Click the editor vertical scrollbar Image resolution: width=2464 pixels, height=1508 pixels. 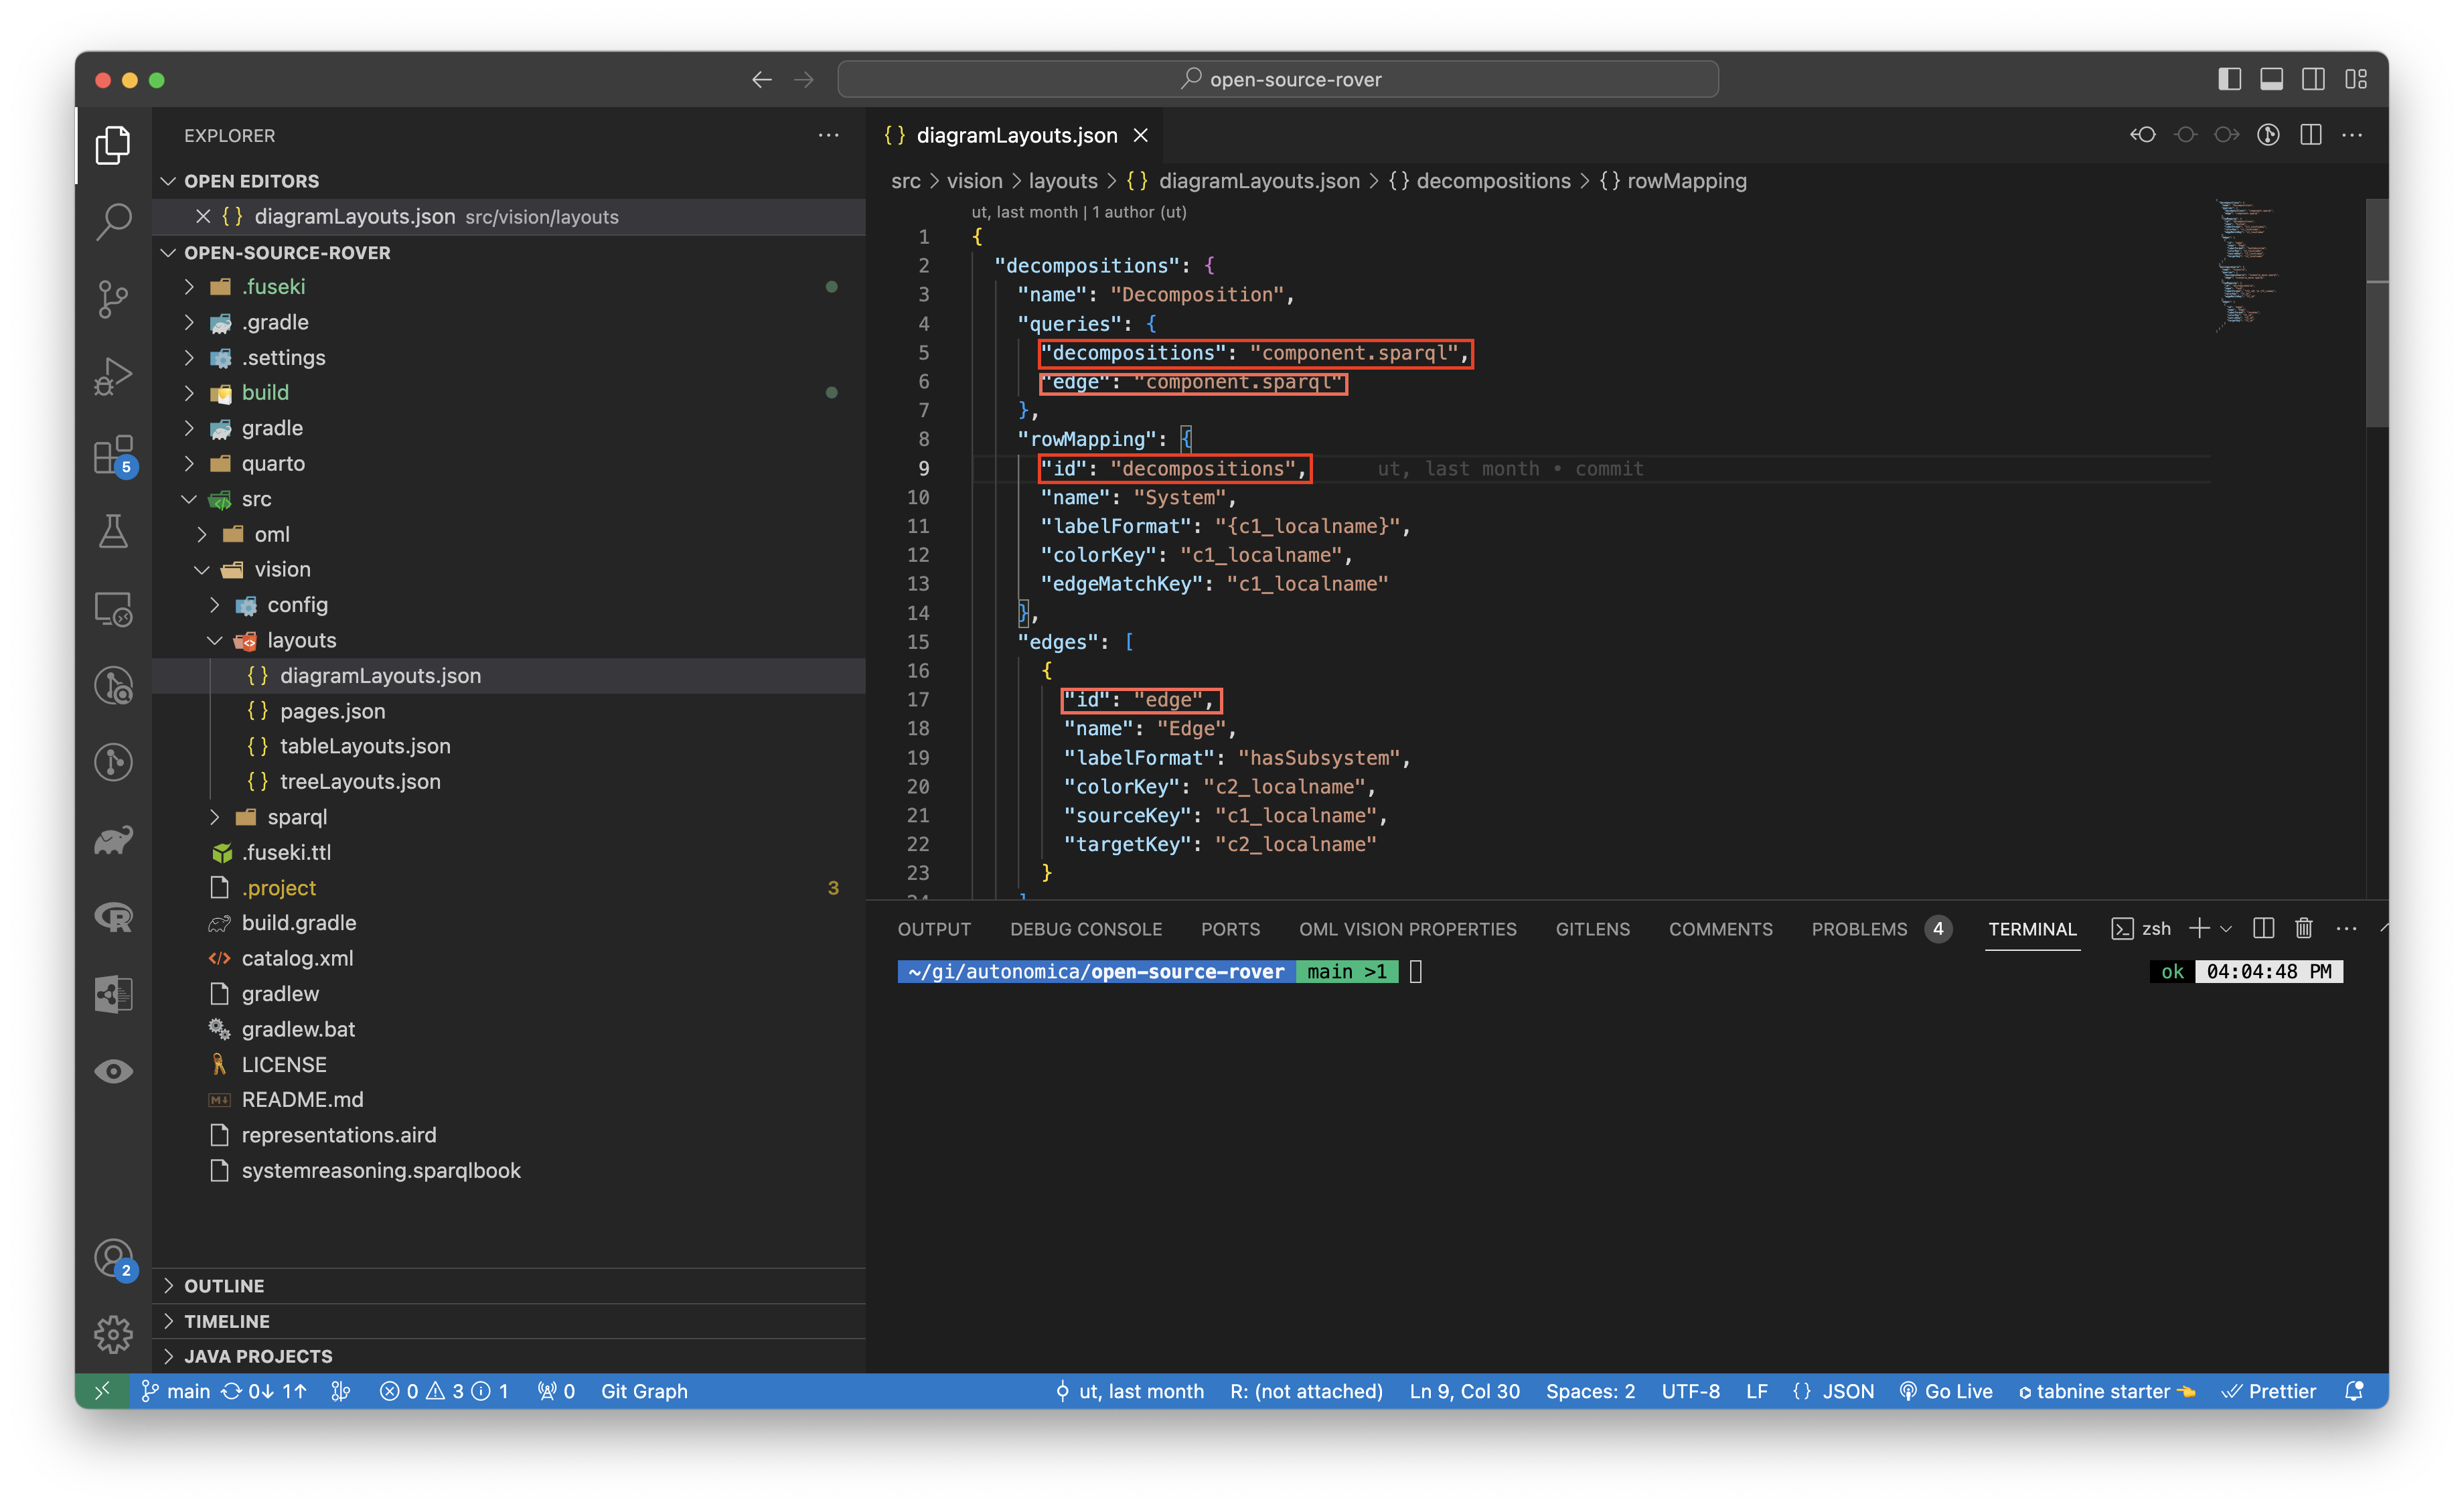[x=2376, y=313]
